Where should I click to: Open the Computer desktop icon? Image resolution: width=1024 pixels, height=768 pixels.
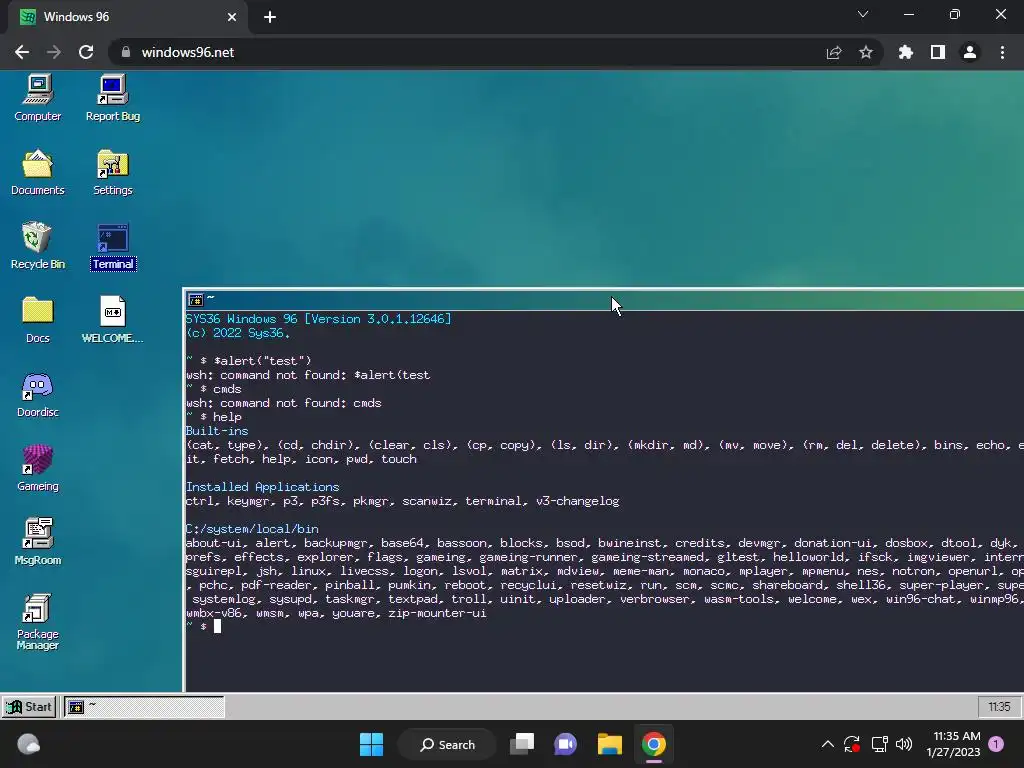[37, 98]
